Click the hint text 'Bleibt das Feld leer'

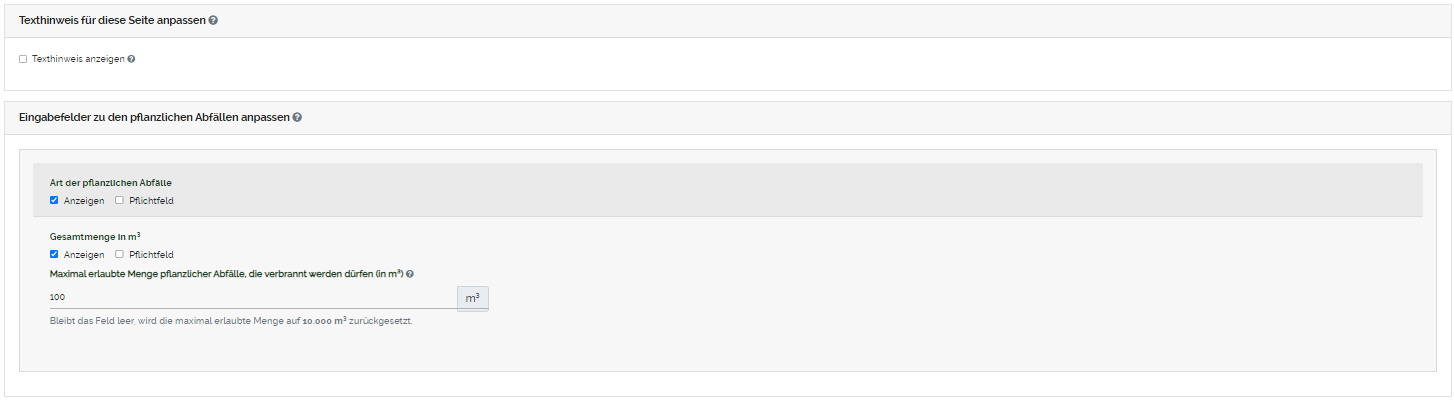230,321
